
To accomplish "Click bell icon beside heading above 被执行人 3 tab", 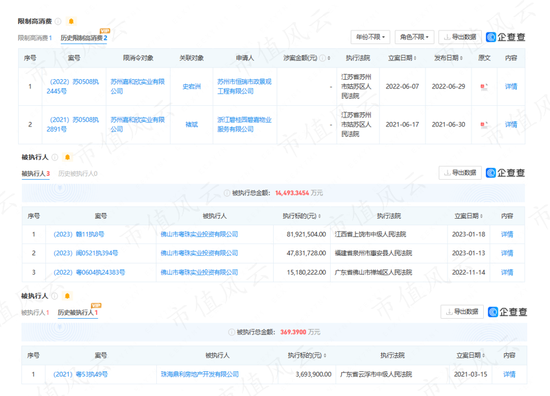I will [67, 157].
